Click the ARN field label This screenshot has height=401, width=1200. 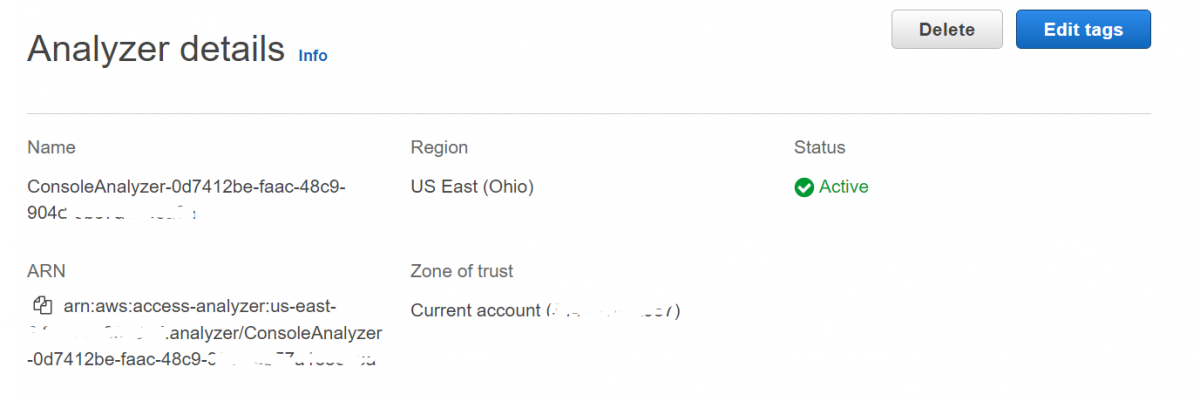point(46,271)
